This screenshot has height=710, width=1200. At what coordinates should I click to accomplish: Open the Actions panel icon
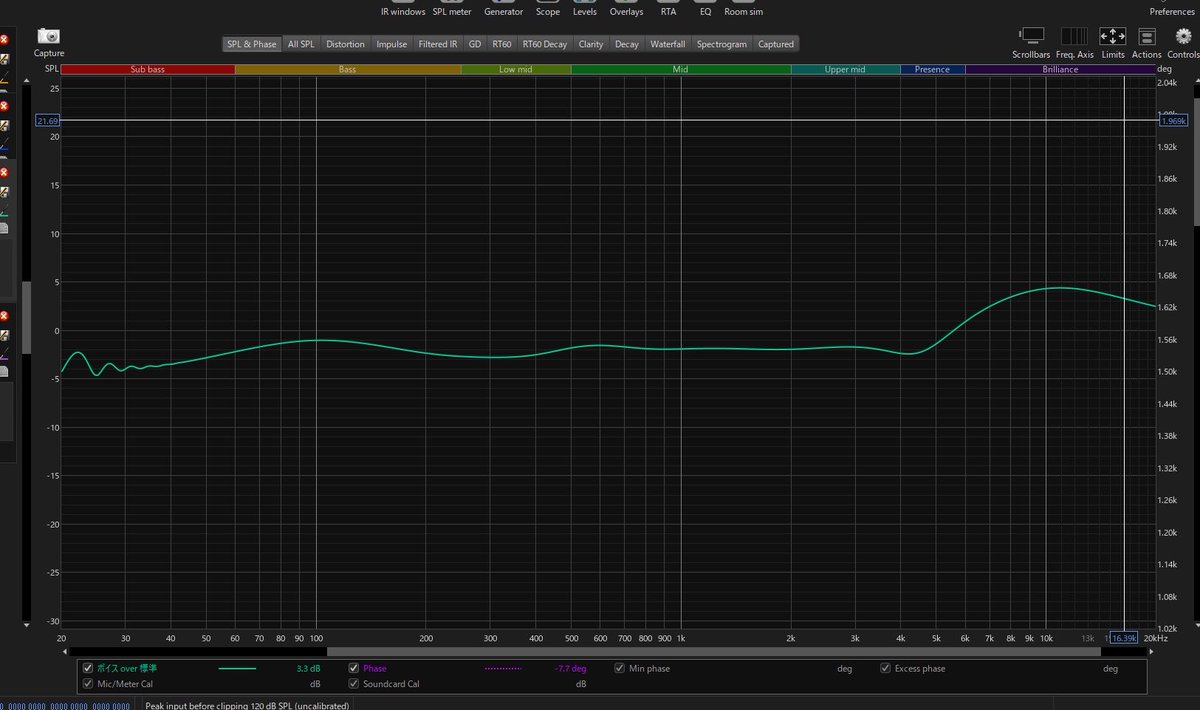click(x=1146, y=36)
